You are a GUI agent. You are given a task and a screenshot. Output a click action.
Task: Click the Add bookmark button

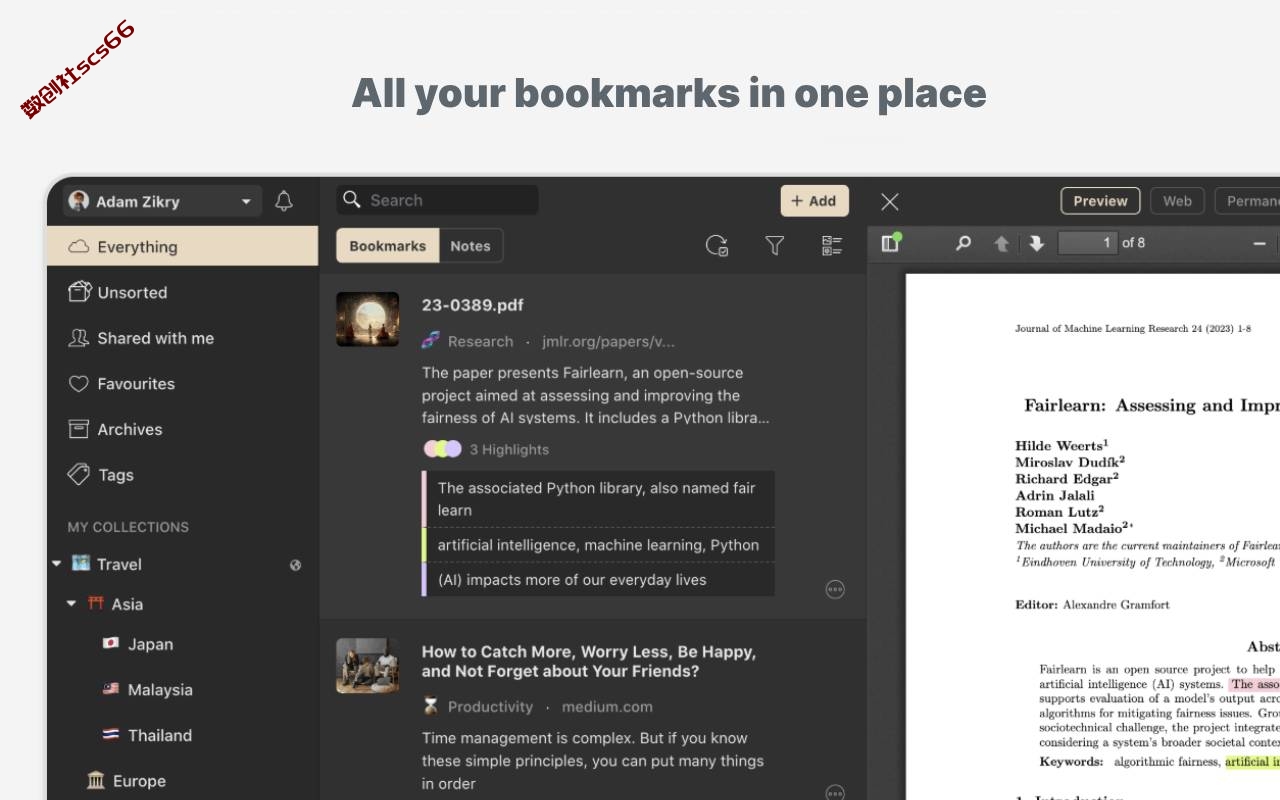pyautogui.click(x=814, y=201)
